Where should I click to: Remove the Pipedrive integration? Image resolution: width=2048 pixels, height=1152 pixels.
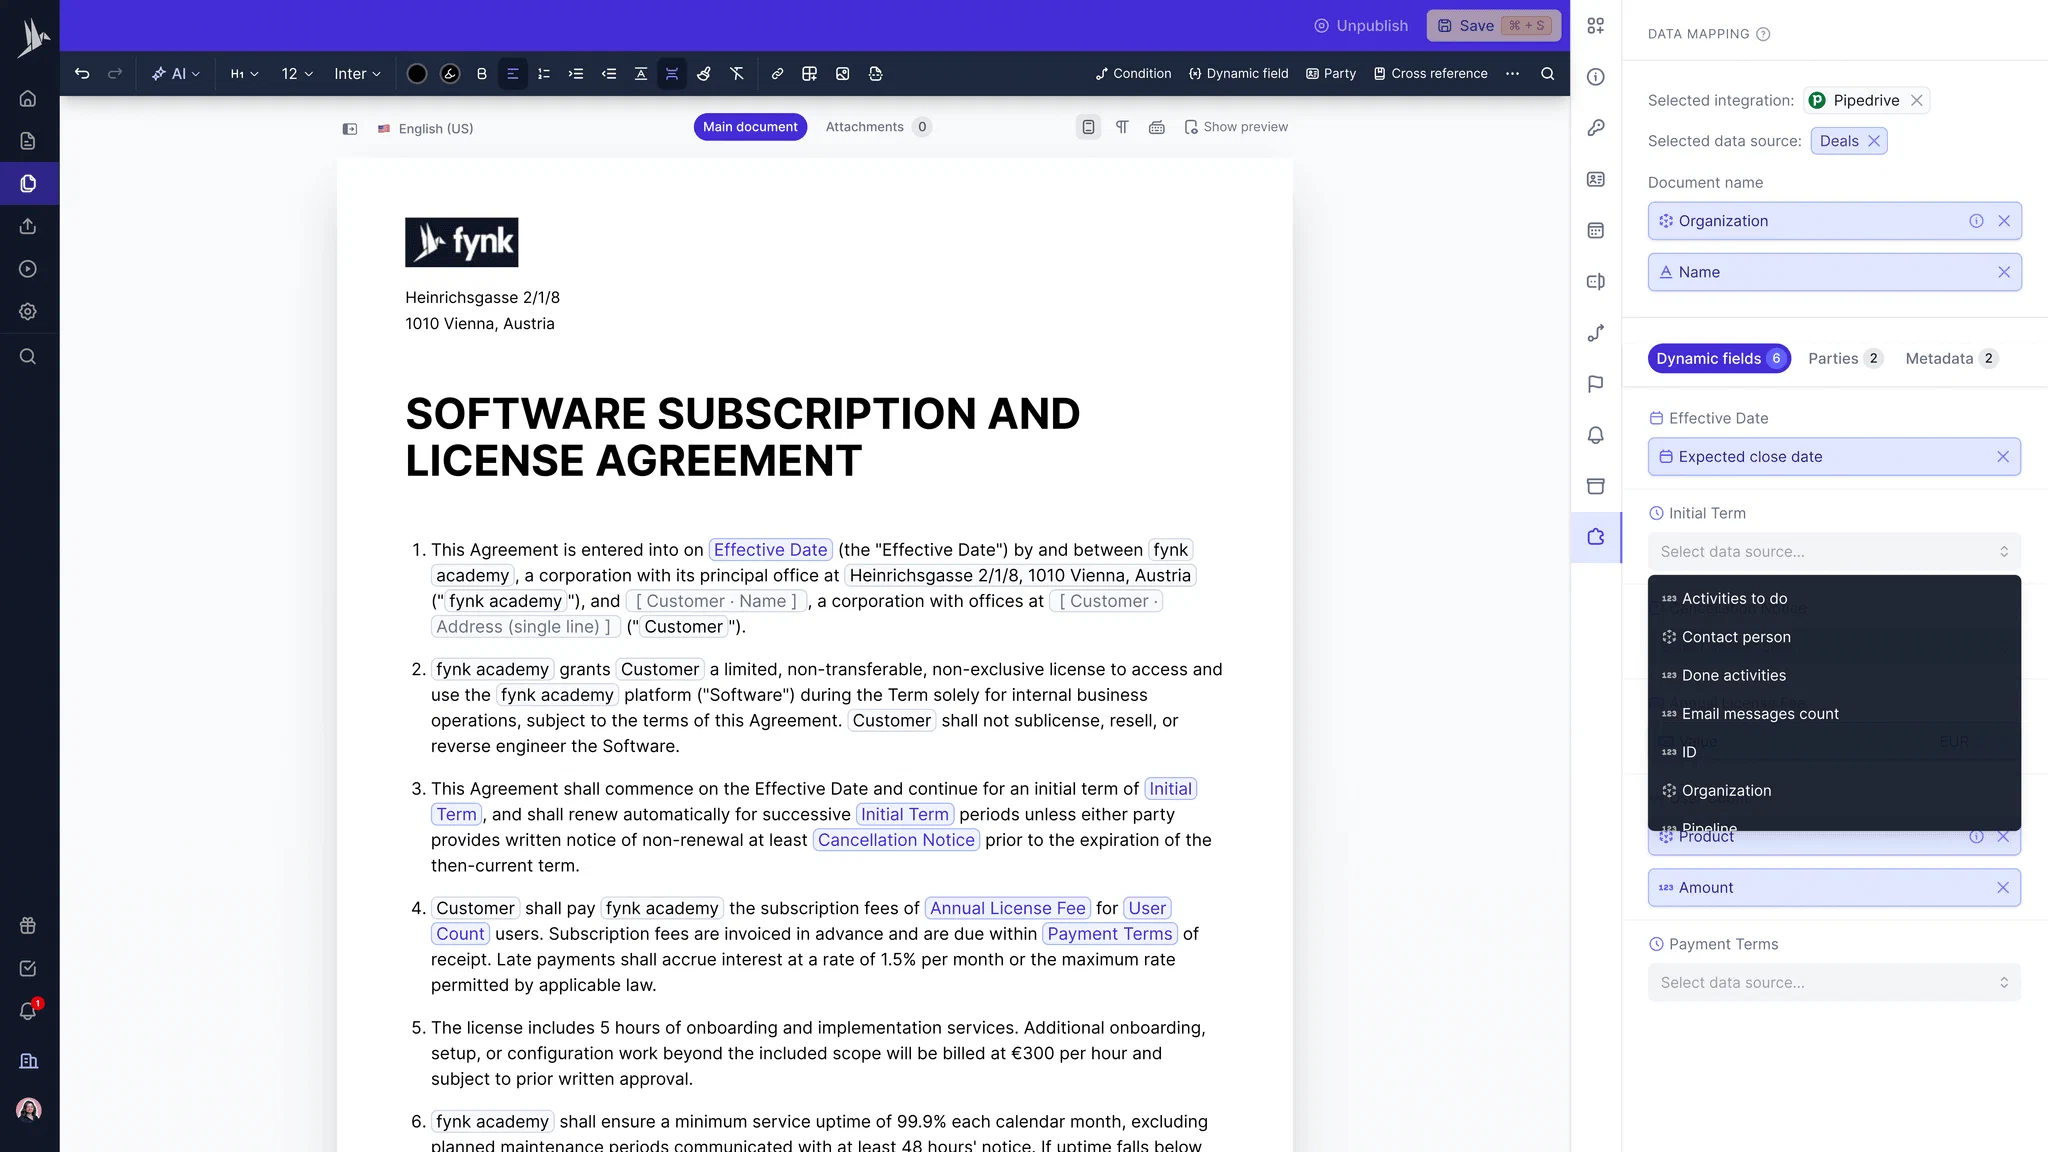tap(1916, 101)
